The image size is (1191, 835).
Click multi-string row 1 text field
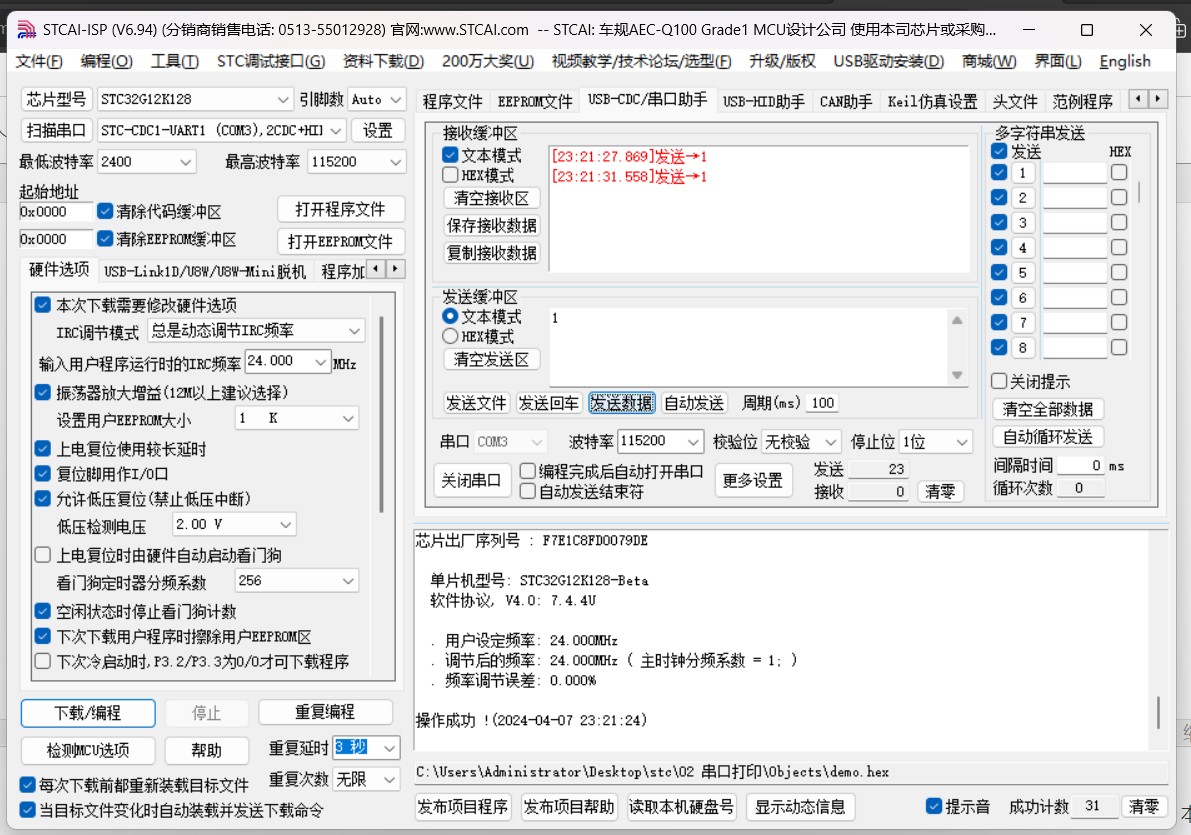1075,172
